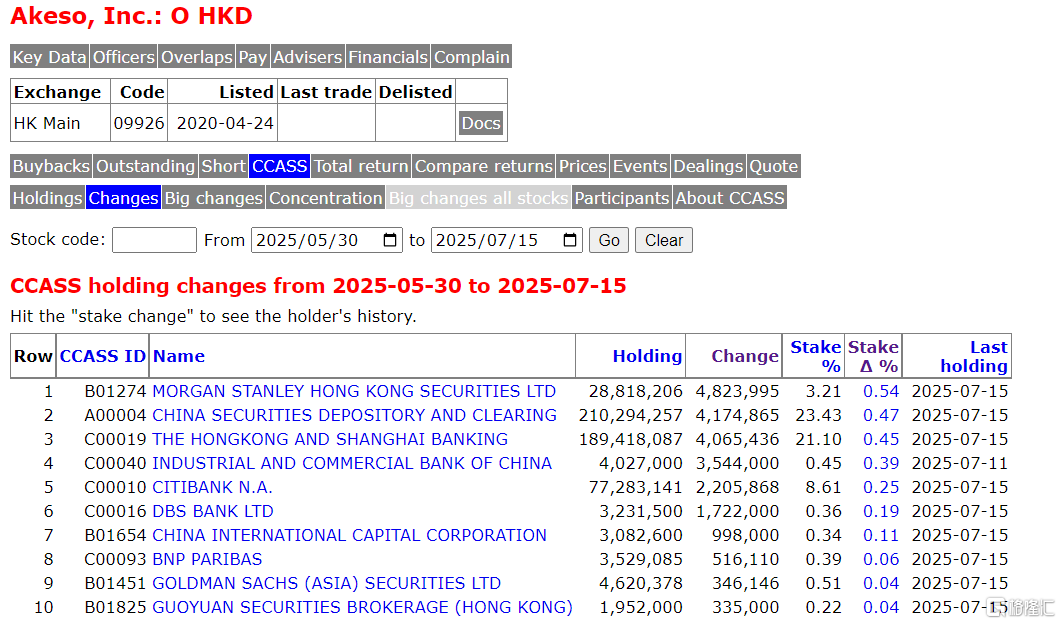Switch to the Outstanding tab
This screenshot has width=1061, height=624.
tap(145, 166)
